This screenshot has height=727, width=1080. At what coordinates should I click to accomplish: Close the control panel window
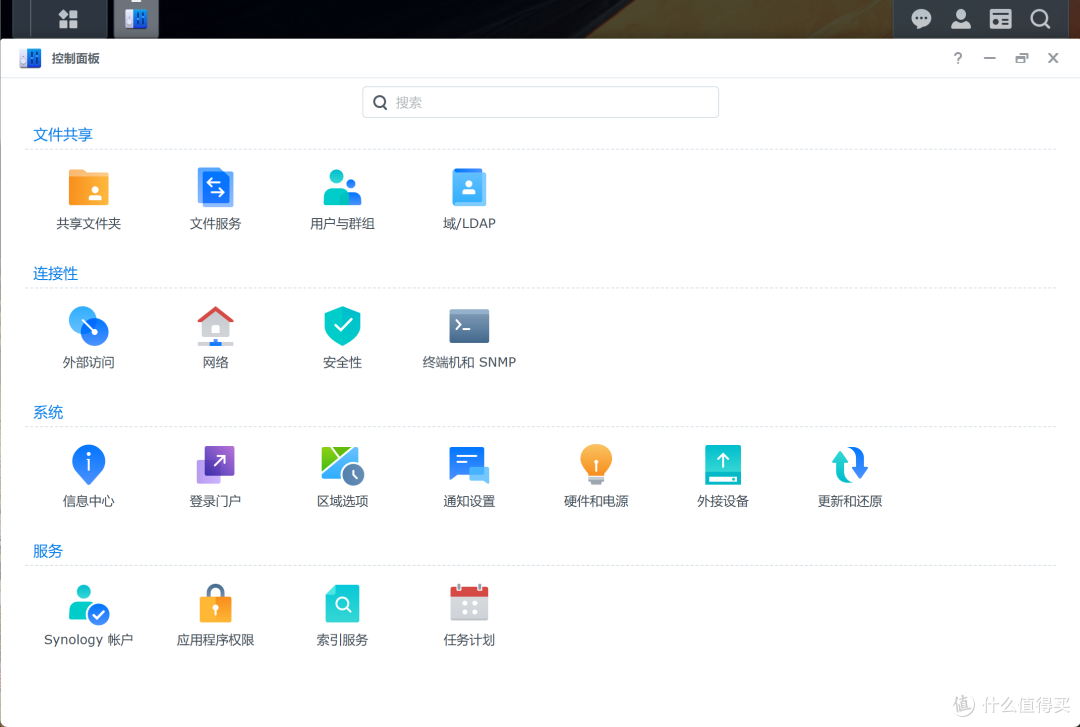pyautogui.click(x=1053, y=58)
